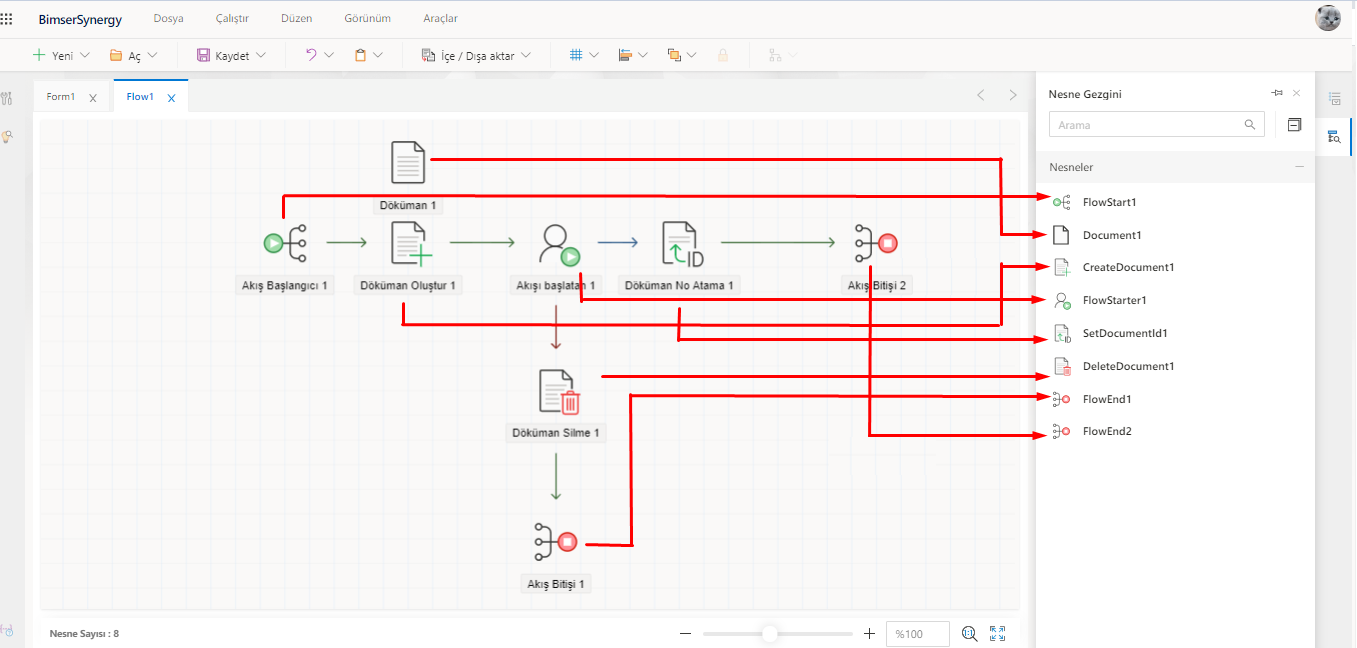This screenshot has width=1357, height=648.
Task: Pin the Nesne Gezgini panel
Action: click(1276, 93)
